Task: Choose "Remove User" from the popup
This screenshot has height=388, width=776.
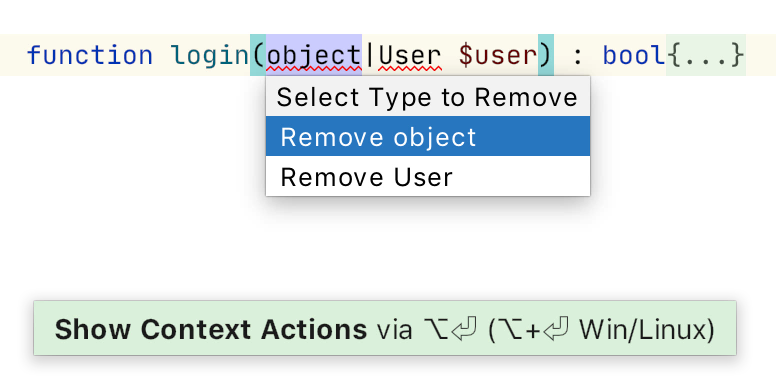Action: point(428,176)
